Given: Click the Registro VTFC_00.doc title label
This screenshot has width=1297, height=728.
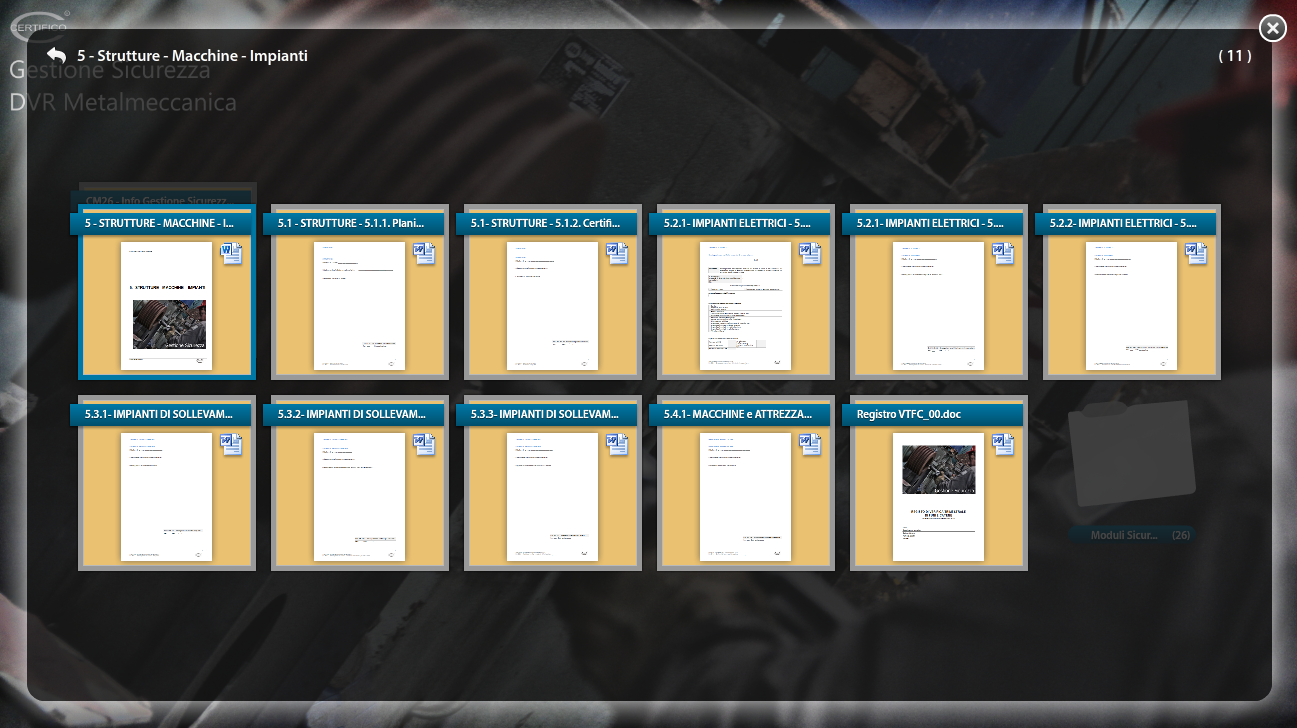Looking at the screenshot, I should pyautogui.click(x=908, y=414).
